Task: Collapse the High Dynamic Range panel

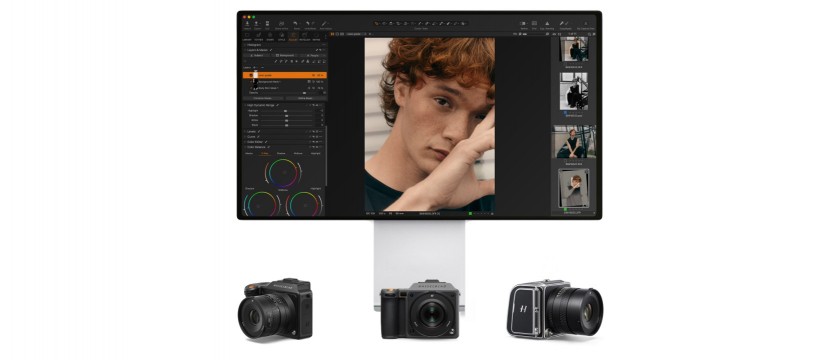Action: (x=245, y=105)
